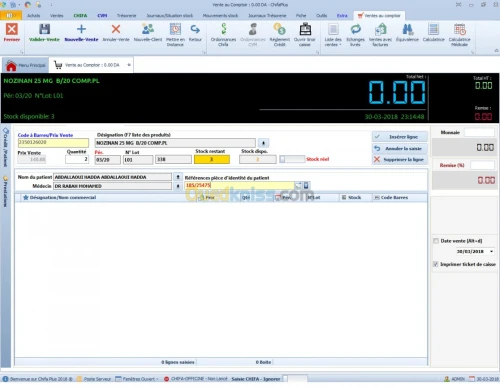Click the Crédit/Patient side panel icon

tap(6, 131)
